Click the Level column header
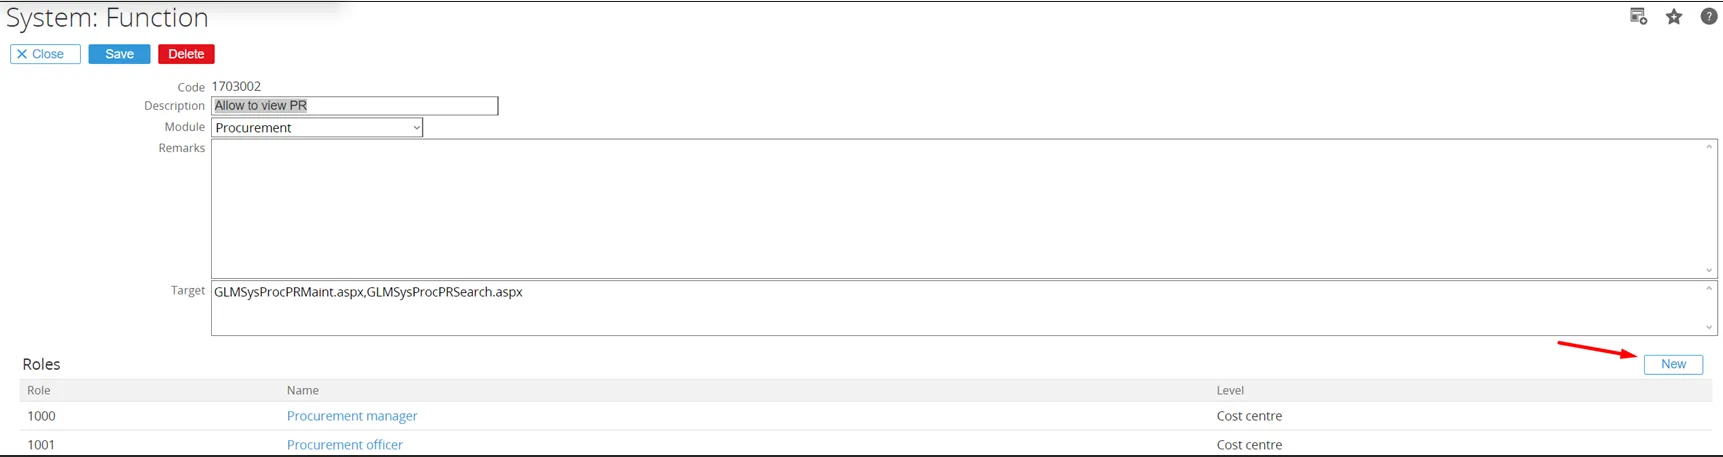This screenshot has height=457, width=1723. click(x=1230, y=390)
